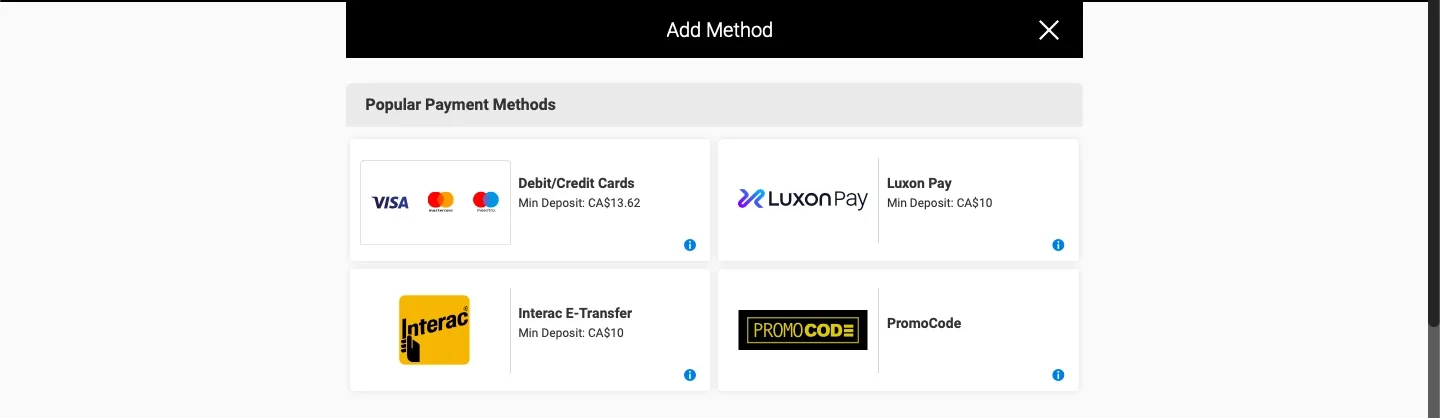Click the Mastercard logo
The width and height of the screenshot is (1440, 418).
coord(440,202)
